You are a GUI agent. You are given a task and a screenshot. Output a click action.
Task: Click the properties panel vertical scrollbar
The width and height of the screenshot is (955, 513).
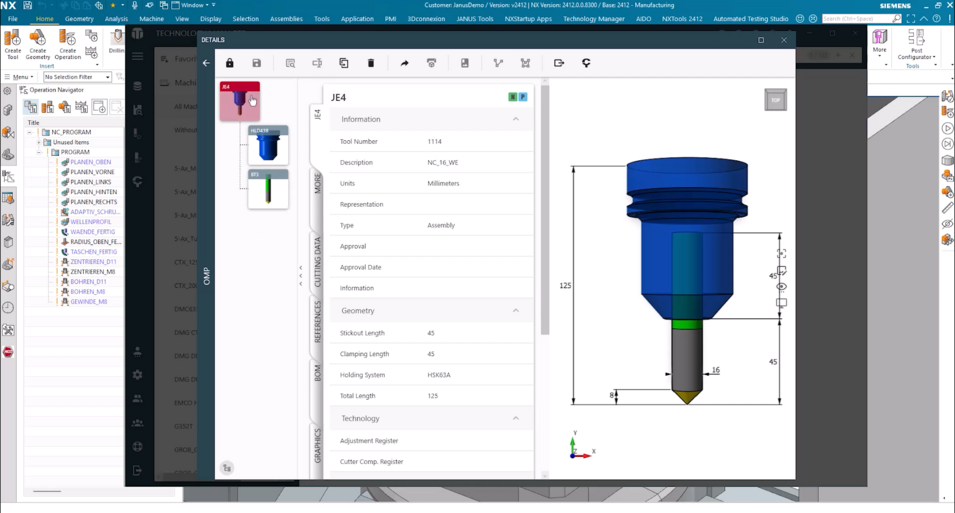coord(544,210)
